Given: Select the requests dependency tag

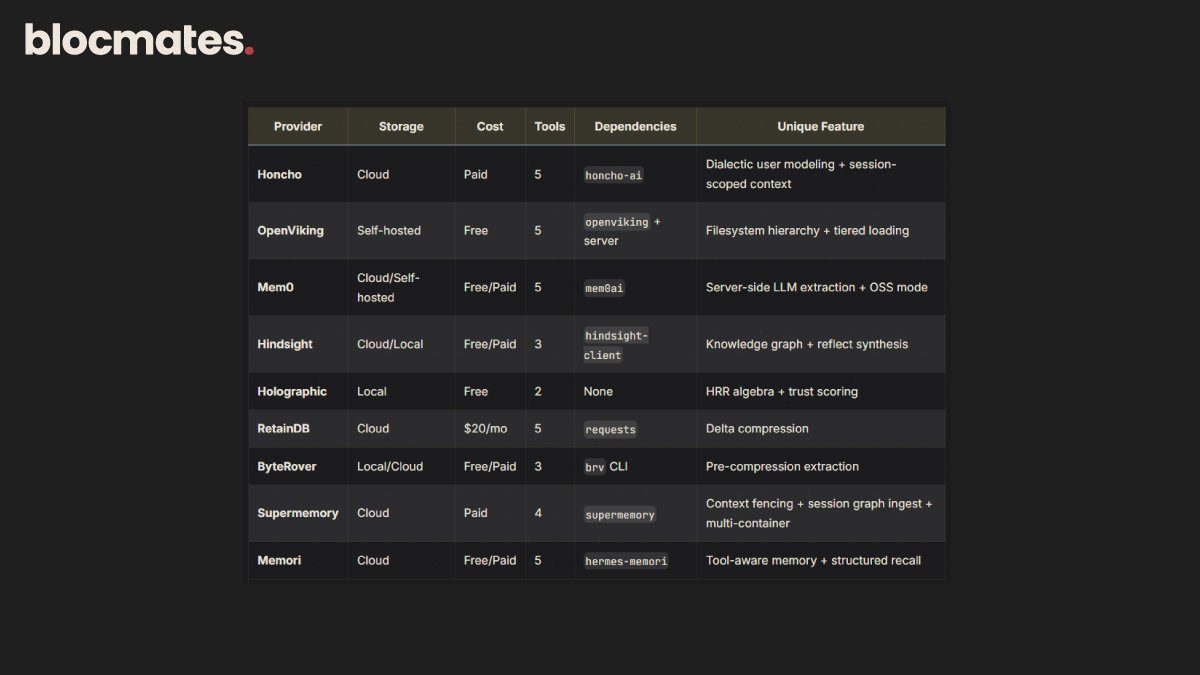Looking at the screenshot, I should click(x=610, y=430).
